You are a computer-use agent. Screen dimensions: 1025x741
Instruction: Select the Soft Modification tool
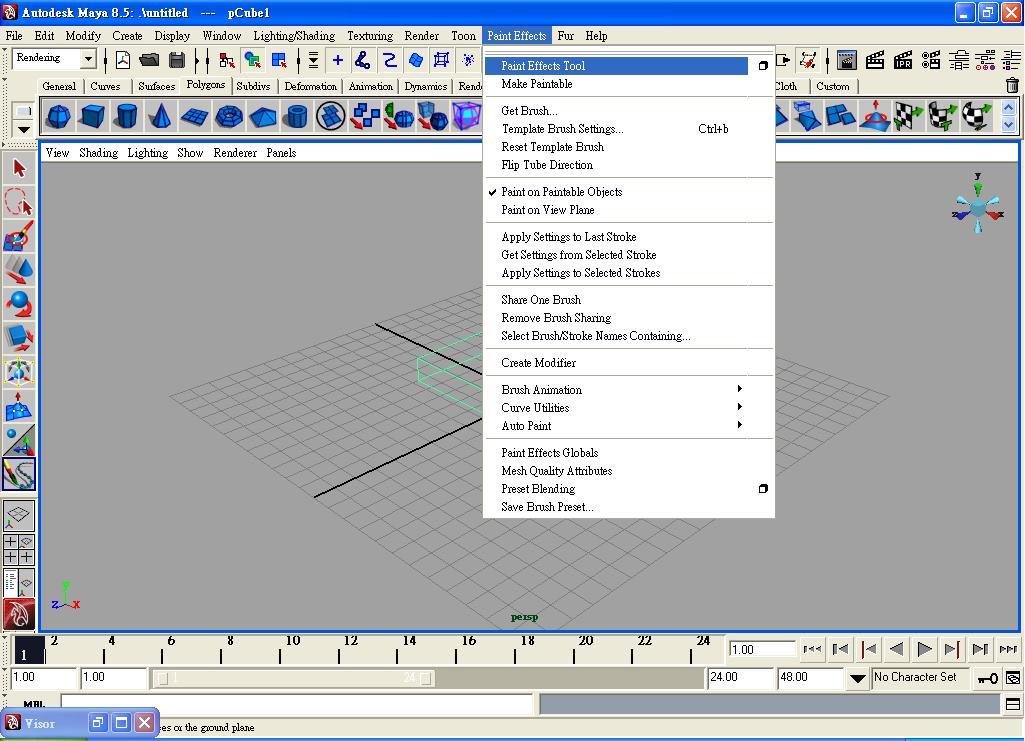[19, 406]
